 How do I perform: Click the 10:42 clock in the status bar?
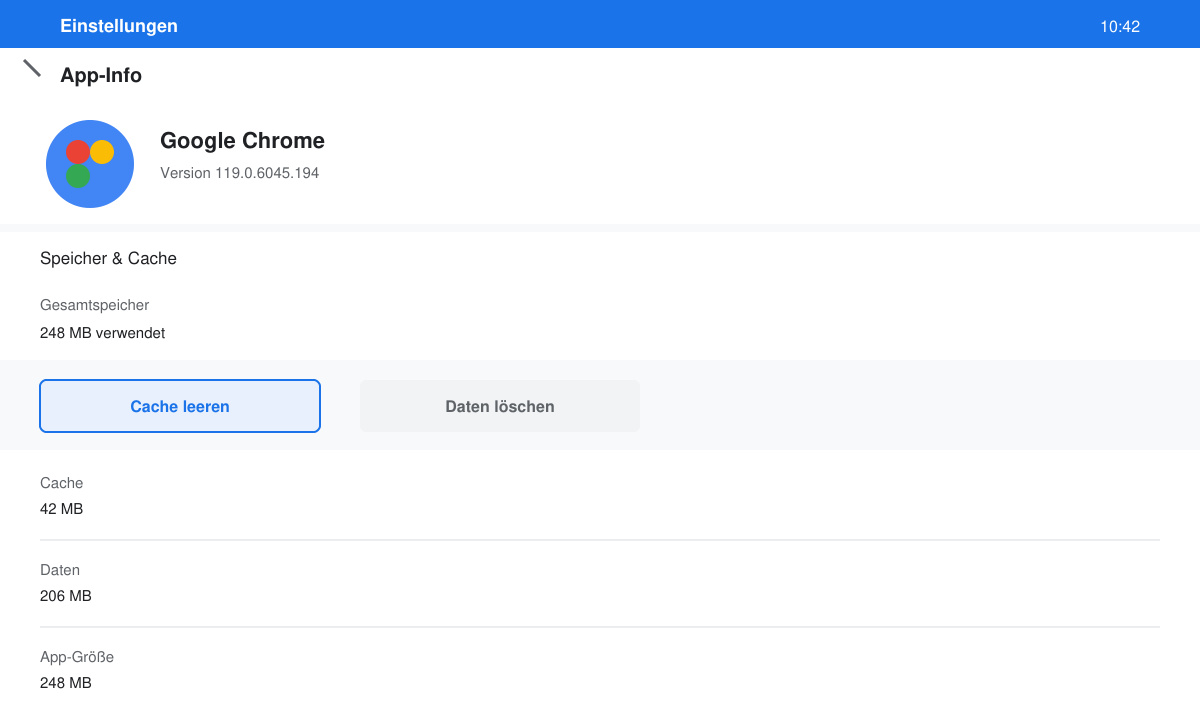point(1120,27)
